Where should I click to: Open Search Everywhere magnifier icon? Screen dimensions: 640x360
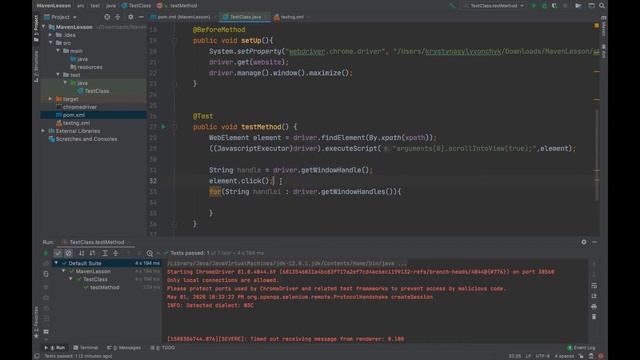602,6
